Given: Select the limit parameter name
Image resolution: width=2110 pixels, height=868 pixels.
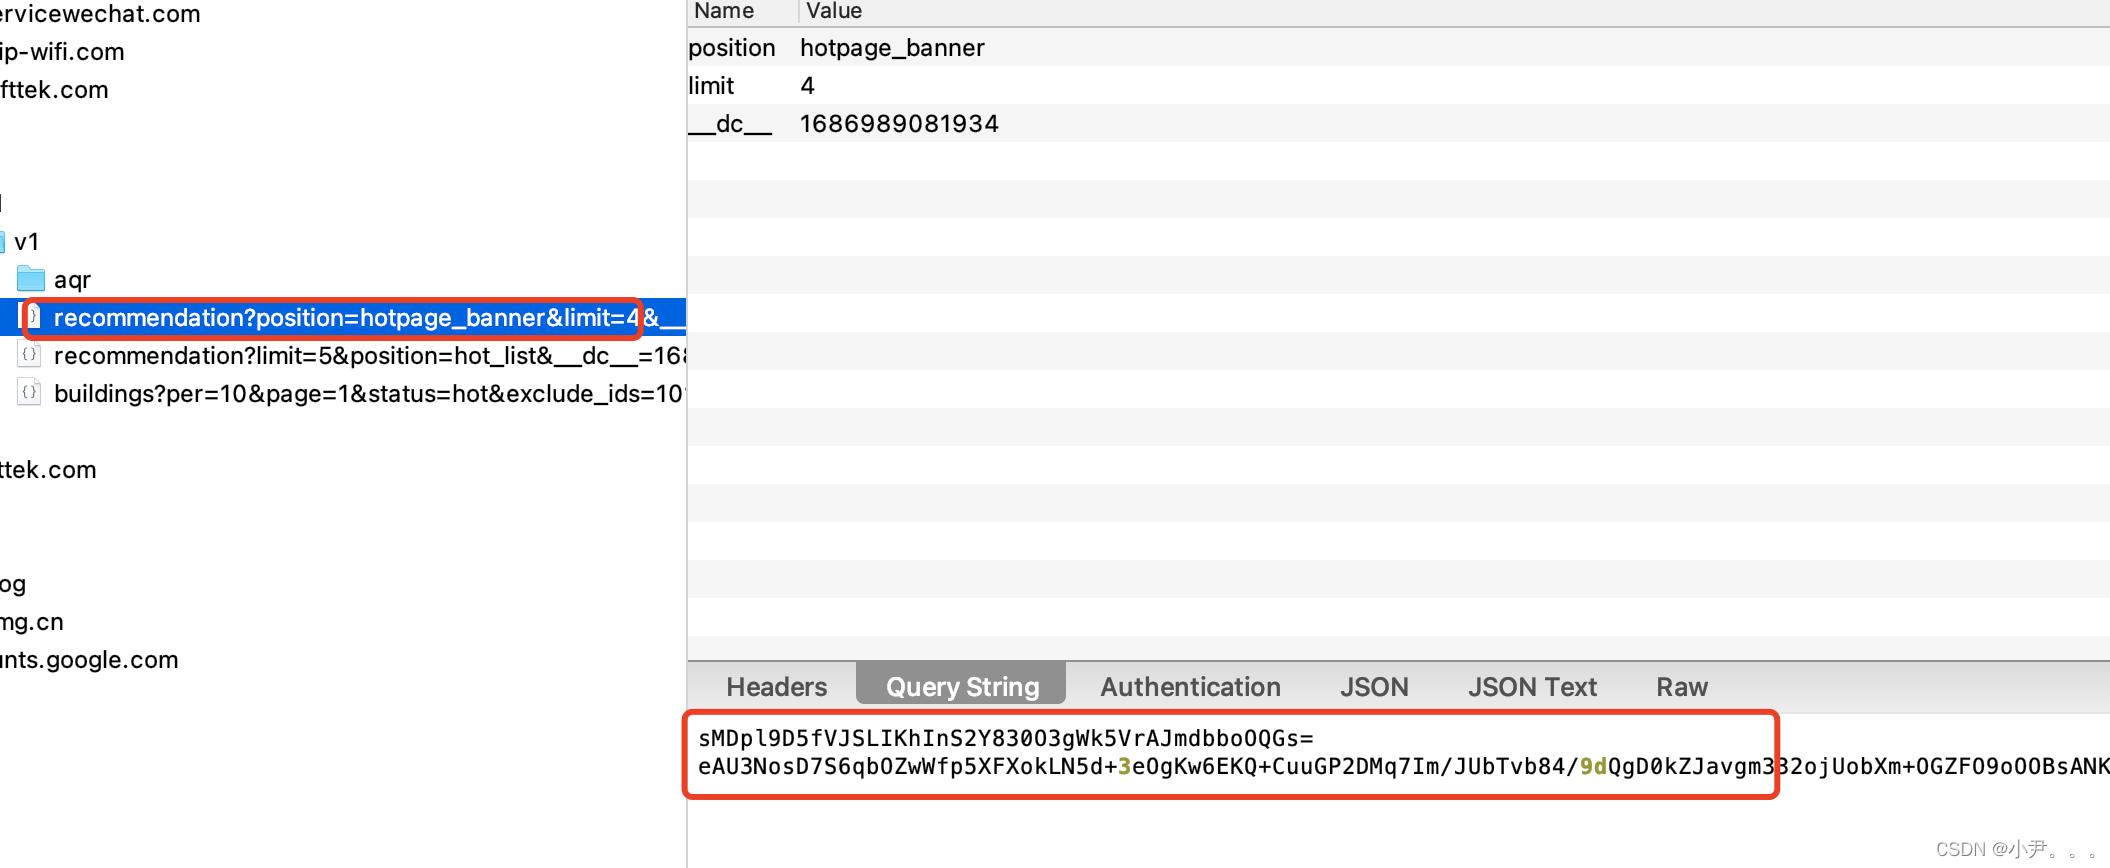Looking at the screenshot, I should point(711,86).
